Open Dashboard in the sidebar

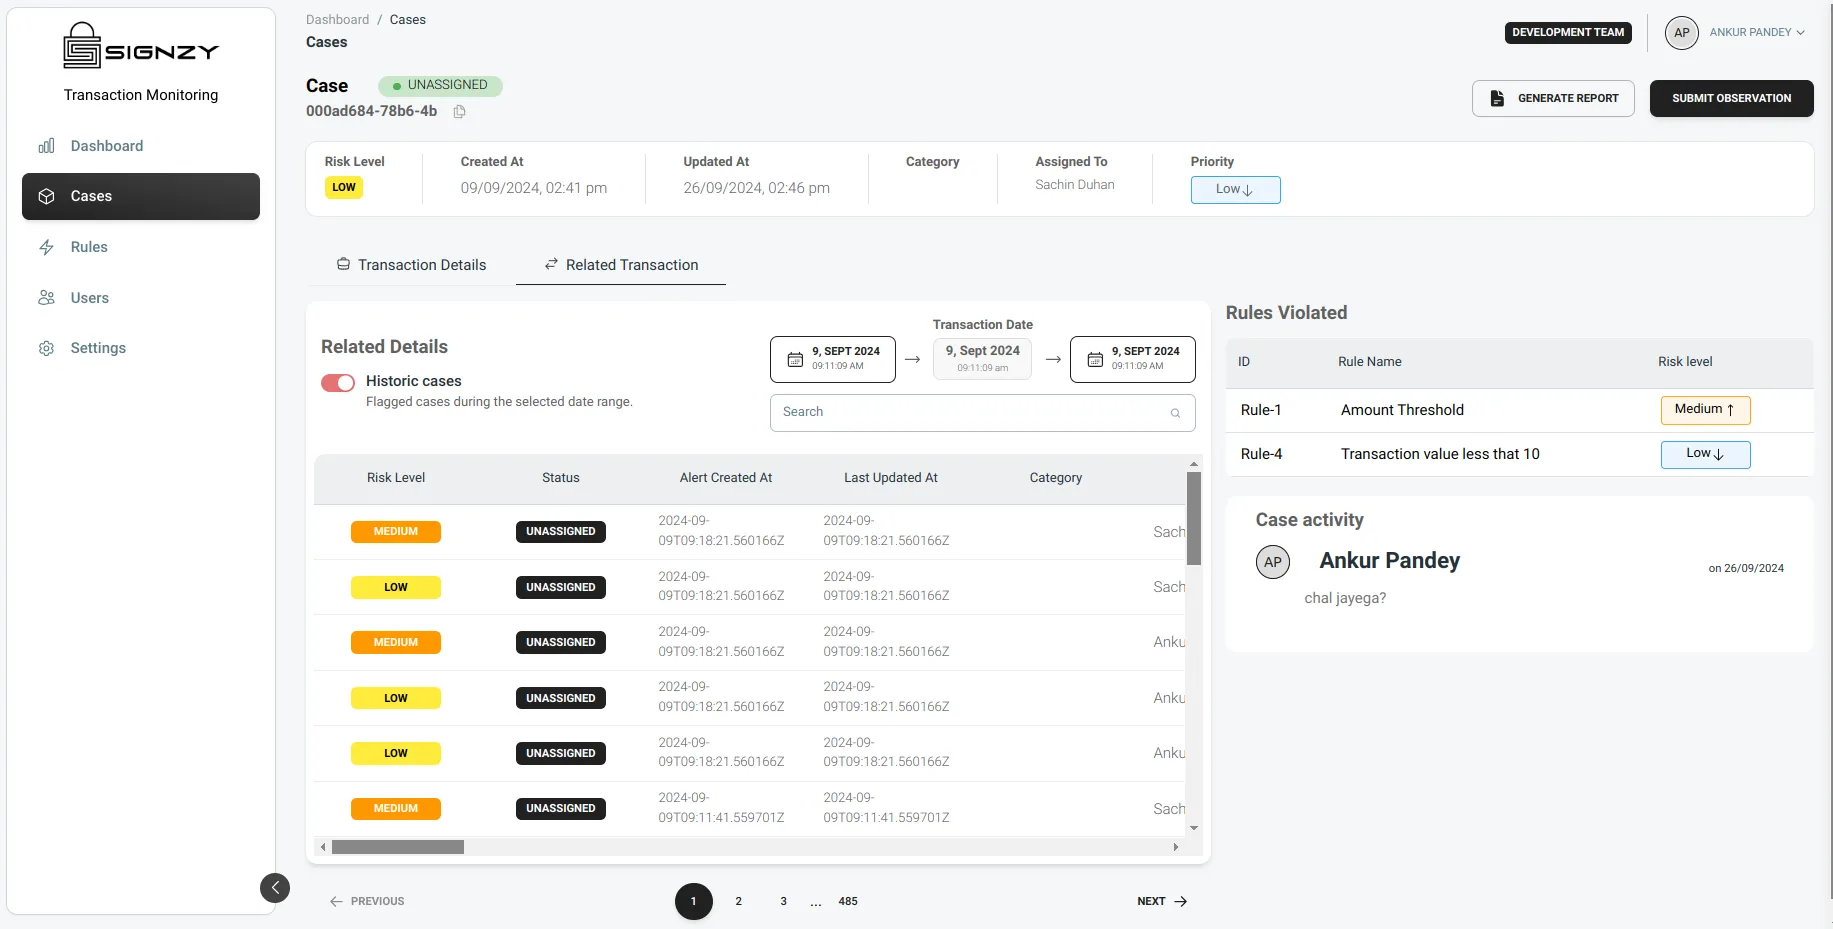pyautogui.click(x=141, y=146)
